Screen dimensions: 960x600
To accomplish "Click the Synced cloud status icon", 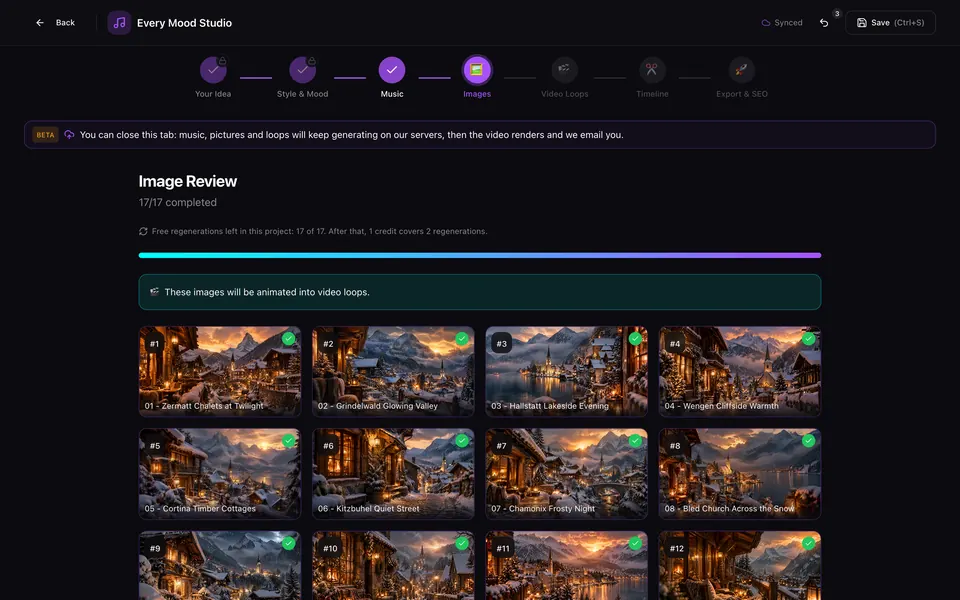I will pyautogui.click(x=765, y=23).
